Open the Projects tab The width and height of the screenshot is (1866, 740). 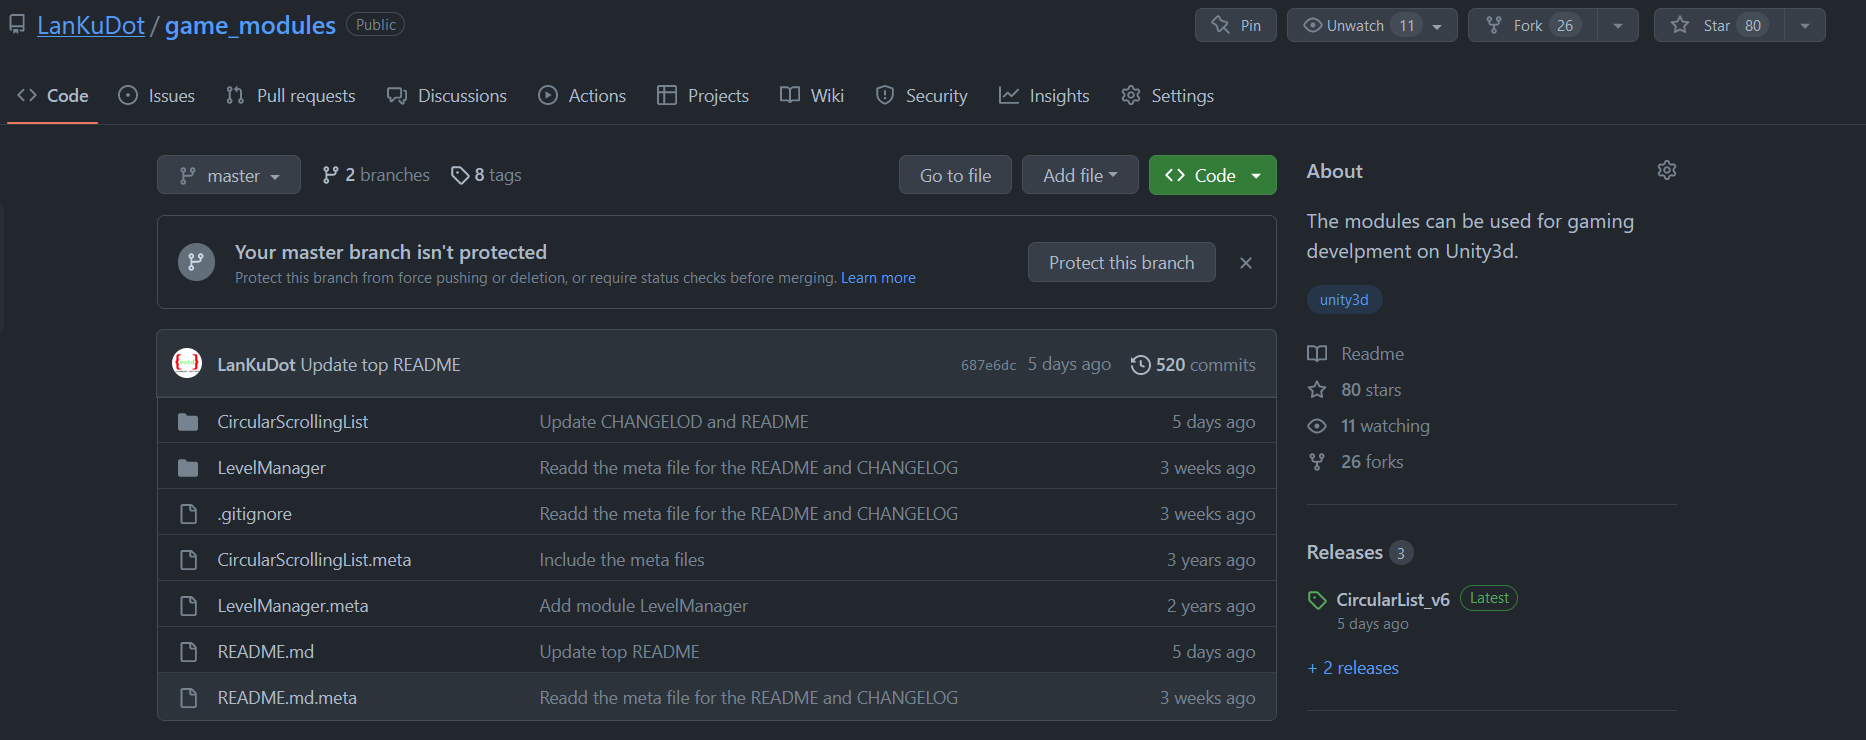click(x=703, y=95)
